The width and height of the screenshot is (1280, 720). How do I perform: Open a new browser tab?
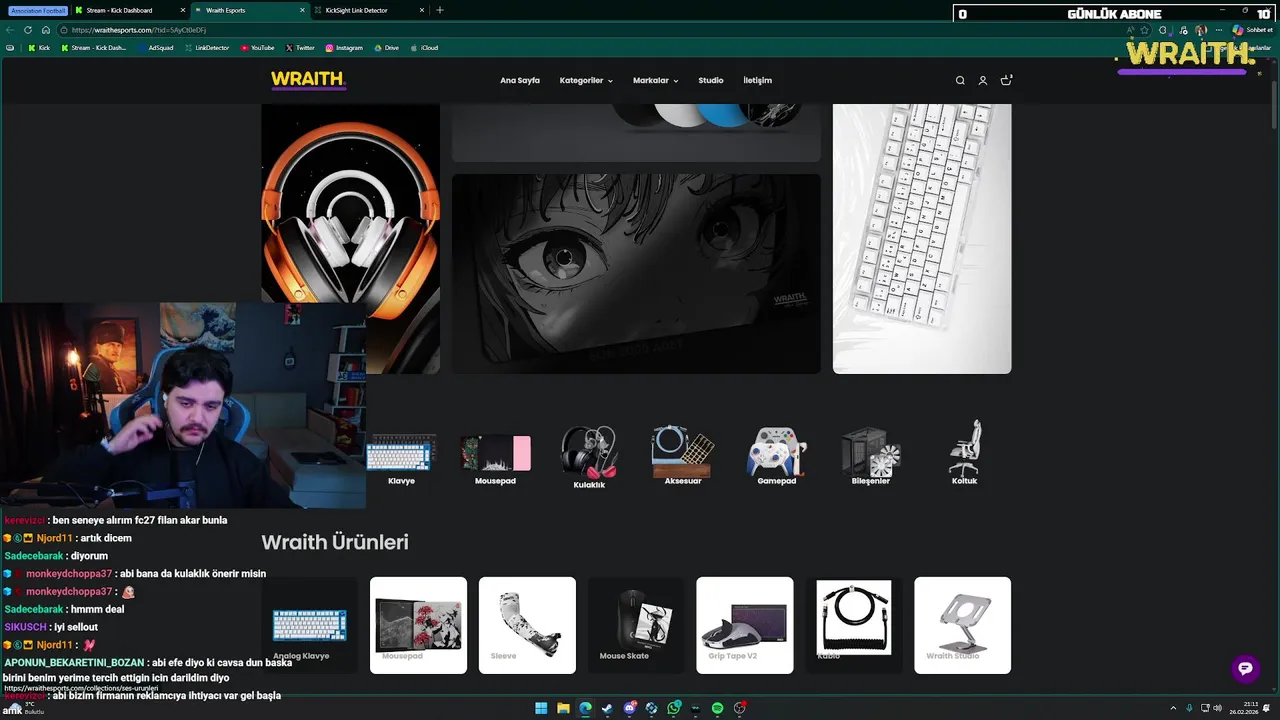(x=440, y=10)
